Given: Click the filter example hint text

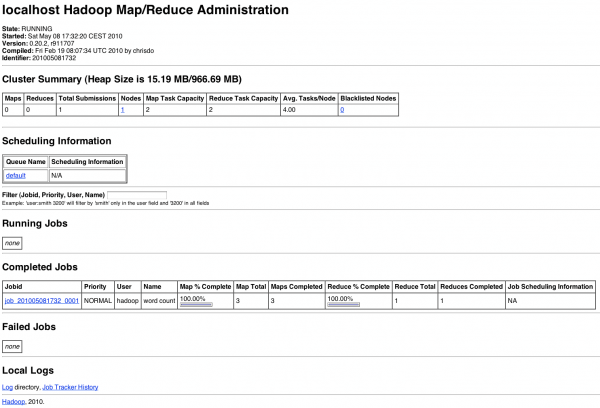Looking at the screenshot, I should tap(106, 203).
